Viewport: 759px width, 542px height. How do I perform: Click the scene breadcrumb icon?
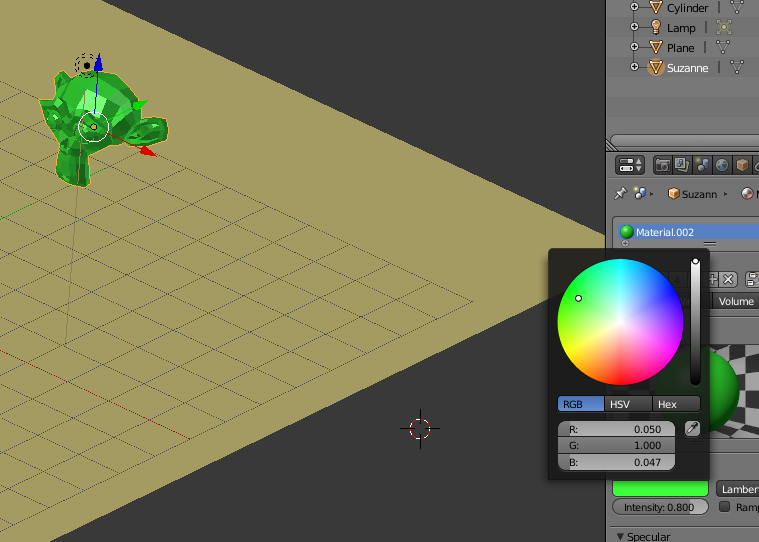point(640,194)
